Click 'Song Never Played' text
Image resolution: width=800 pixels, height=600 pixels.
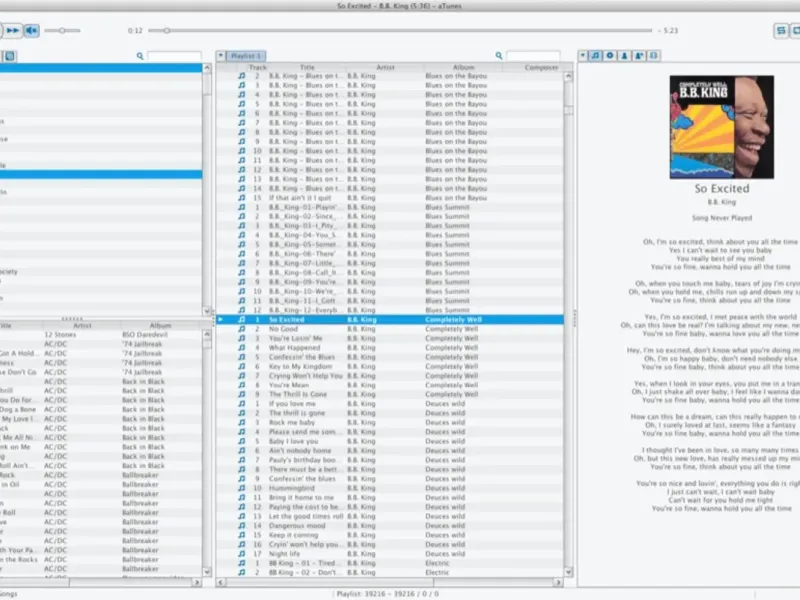(x=722, y=218)
